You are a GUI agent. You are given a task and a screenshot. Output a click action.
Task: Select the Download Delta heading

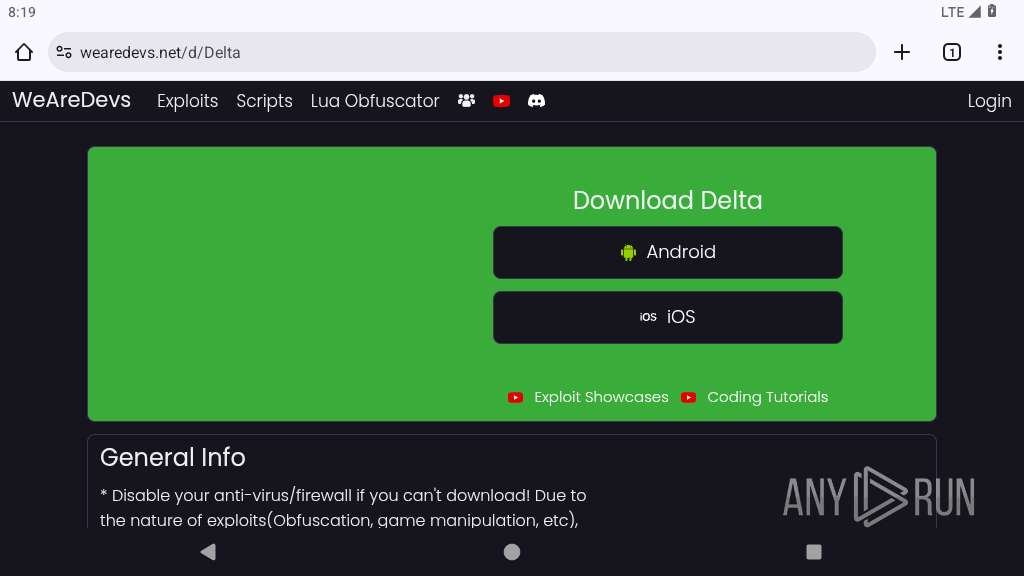pyautogui.click(x=667, y=200)
